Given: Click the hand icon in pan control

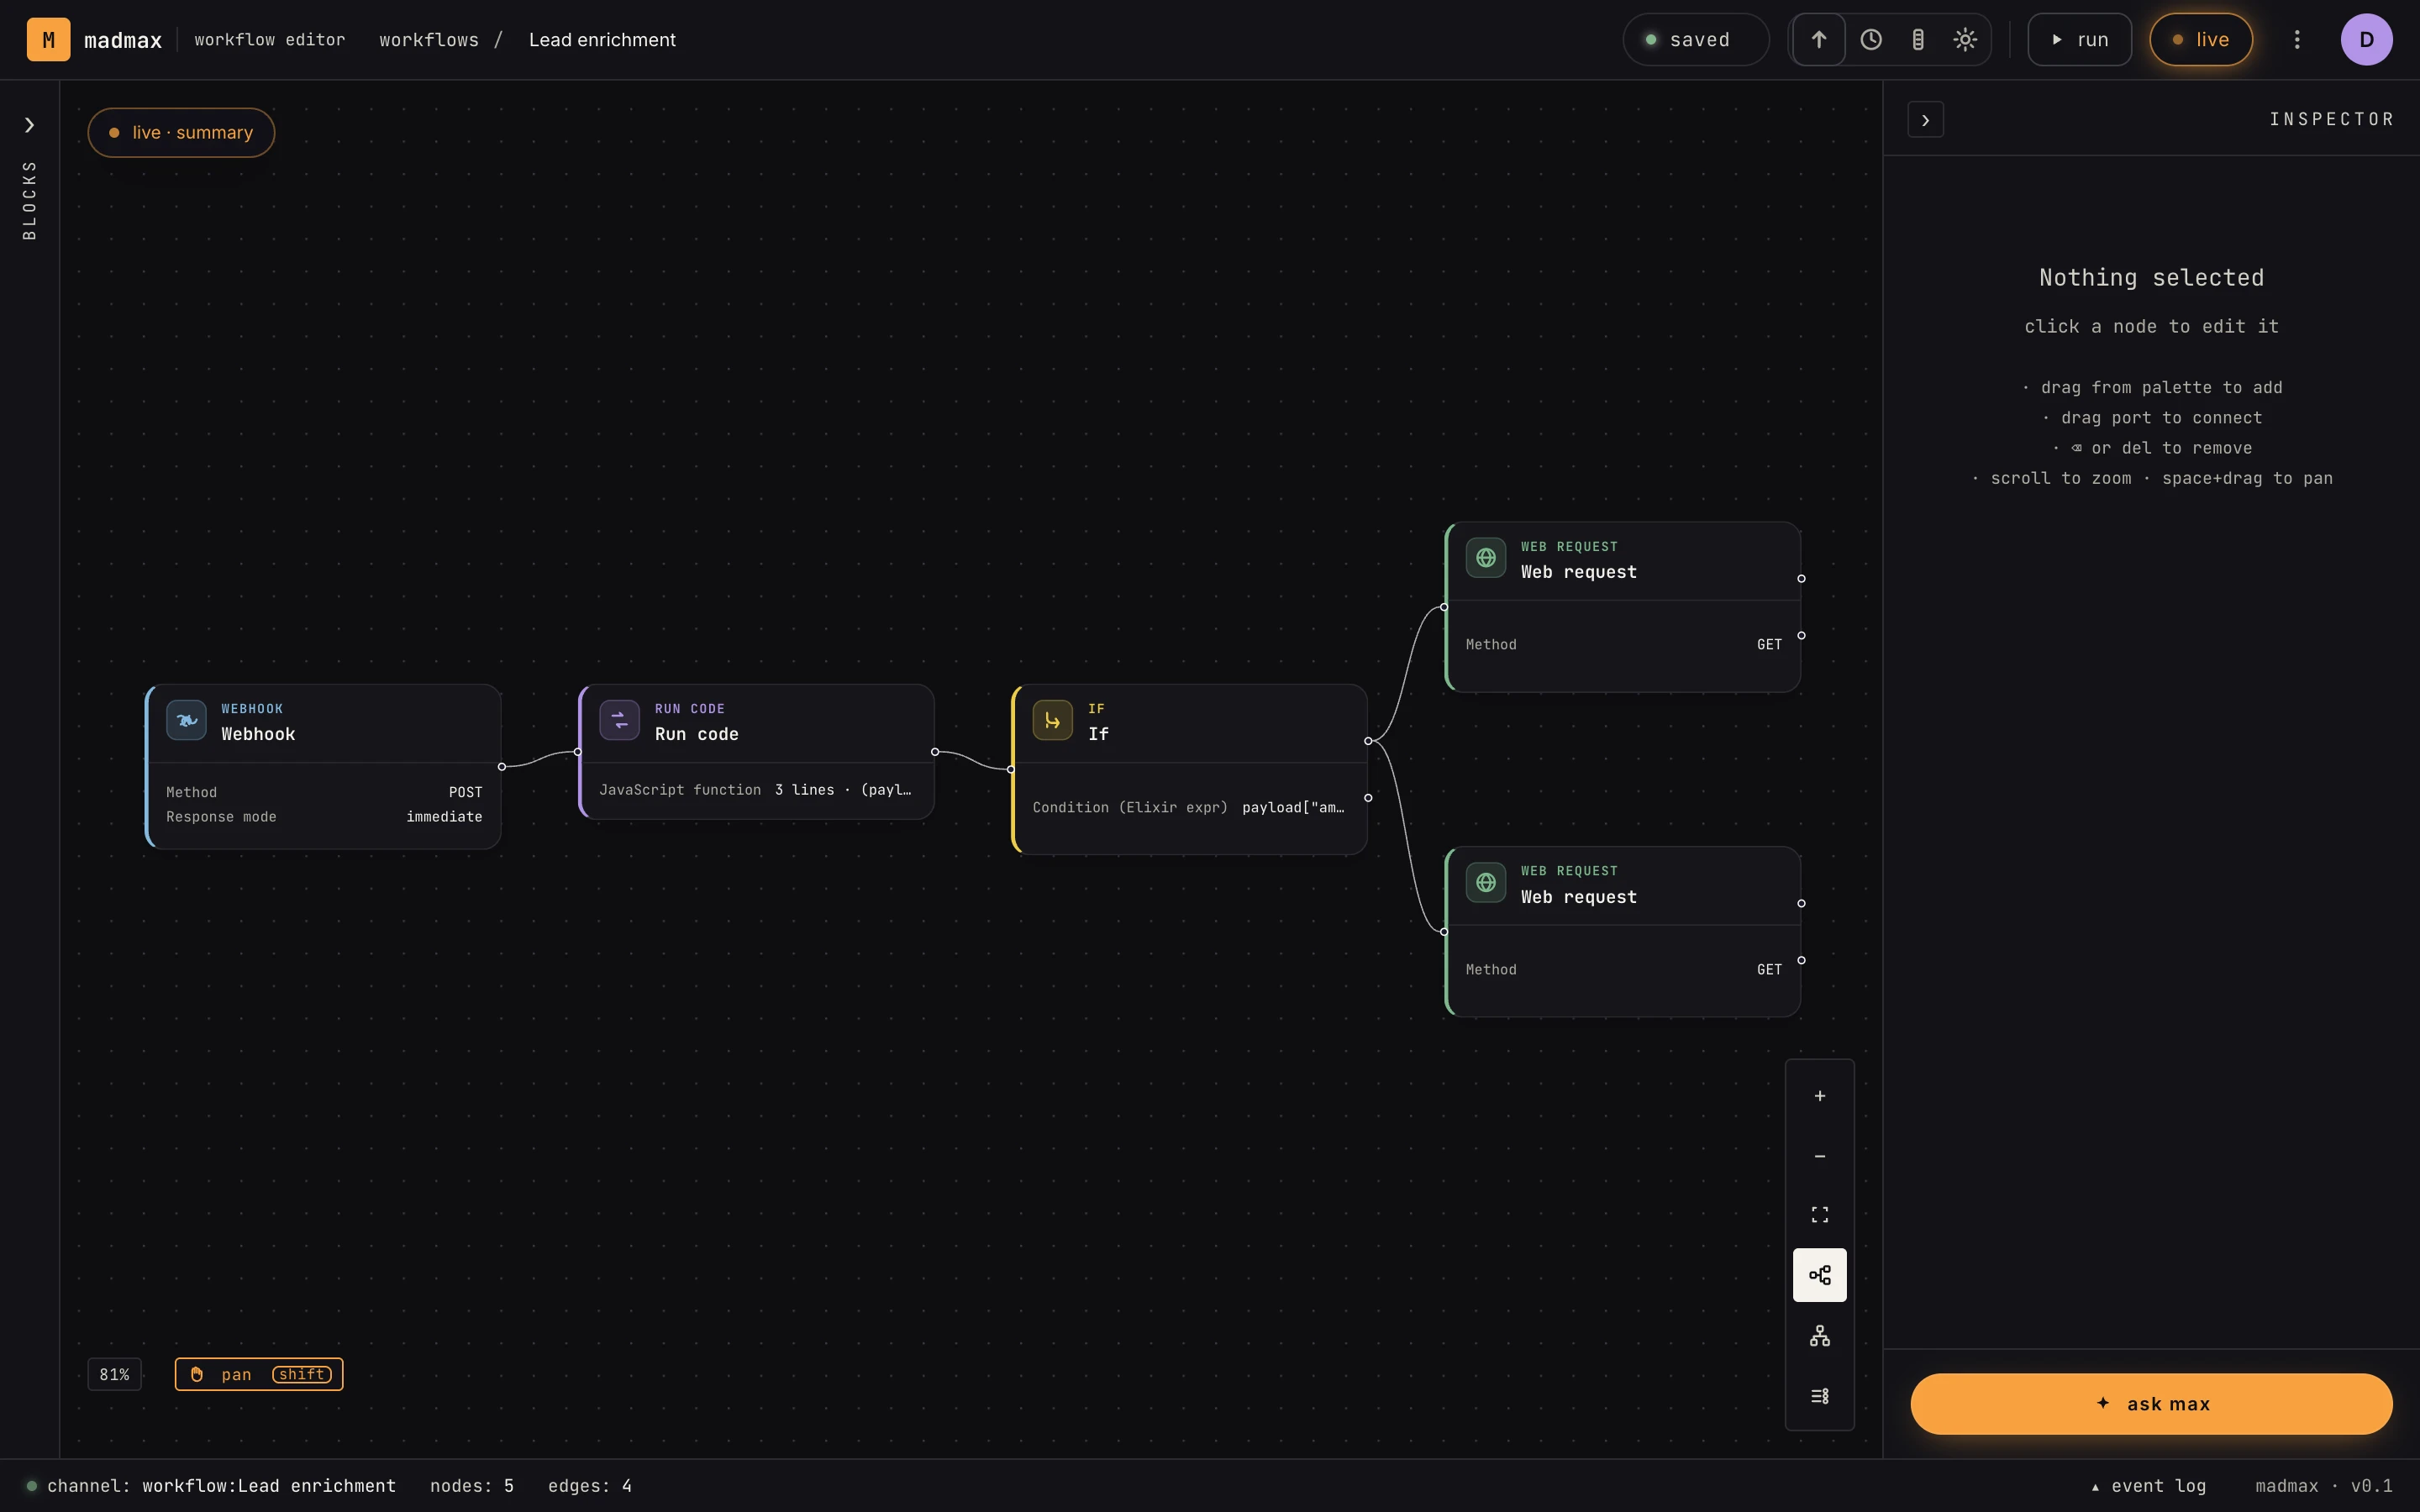Looking at the screenshot, I should 197,1375.
